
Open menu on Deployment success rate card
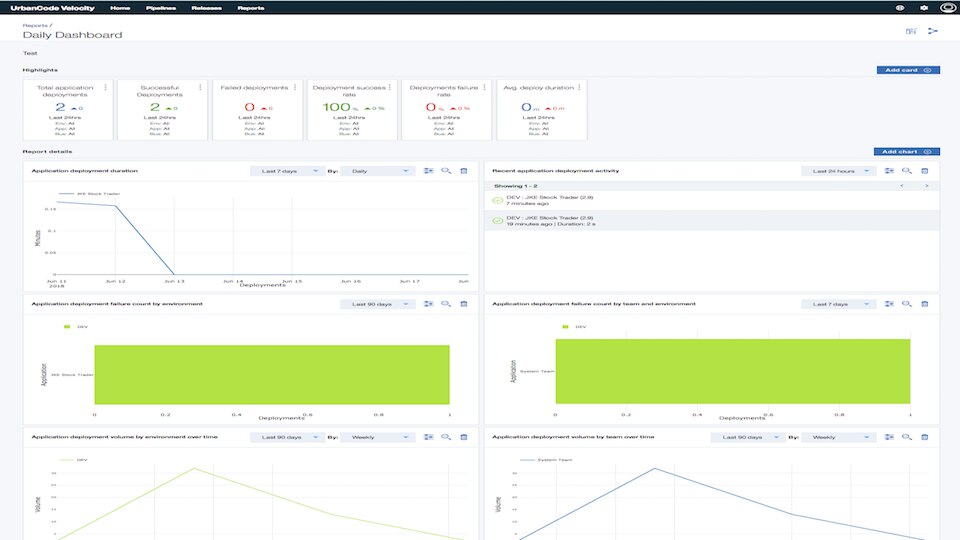390,88
